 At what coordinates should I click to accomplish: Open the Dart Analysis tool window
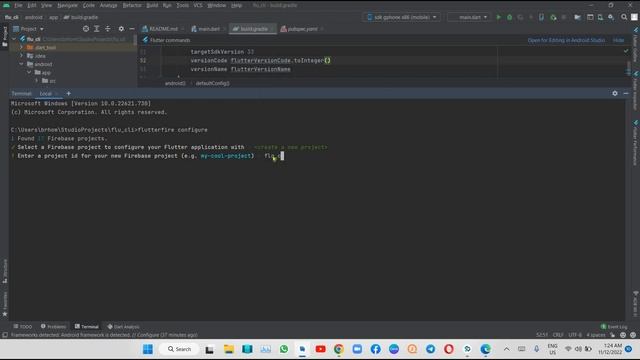[123, 327]
